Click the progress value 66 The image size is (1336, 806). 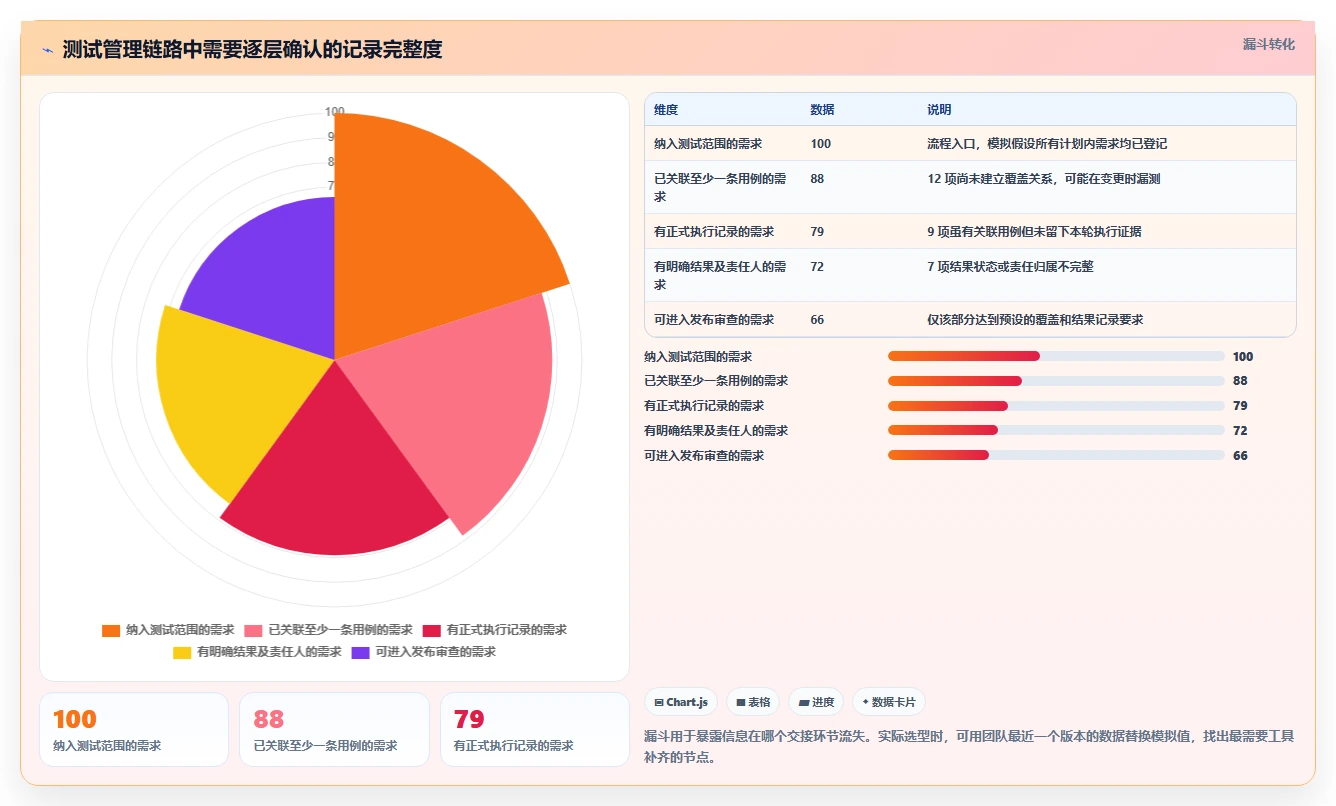tap(1240, 455)
